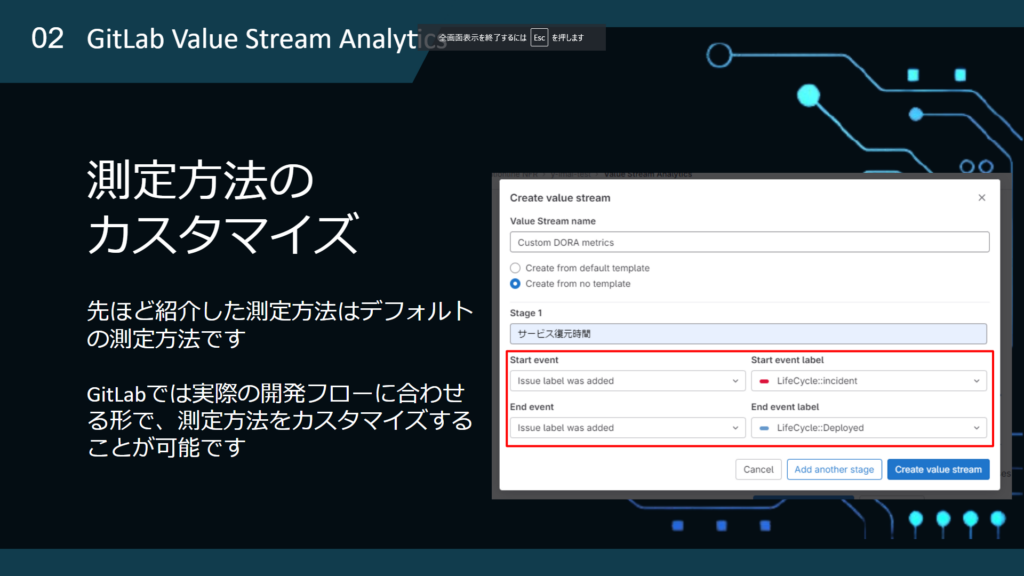Click the Stage 1 name field
The width and height of the screenshot is (1024, 576).
(x=748, y=334)
